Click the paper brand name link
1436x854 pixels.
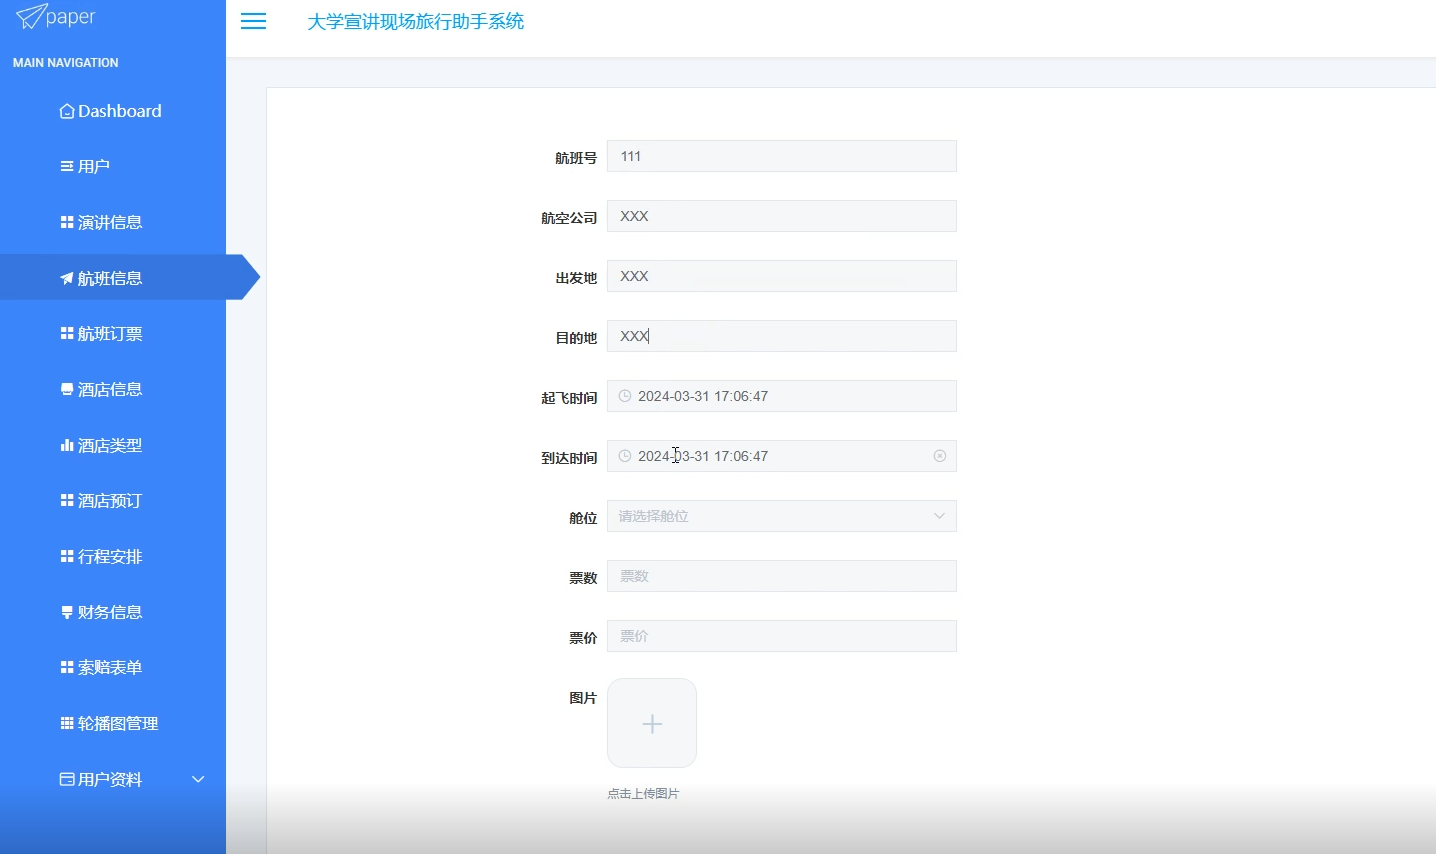[x=71, y=17]
